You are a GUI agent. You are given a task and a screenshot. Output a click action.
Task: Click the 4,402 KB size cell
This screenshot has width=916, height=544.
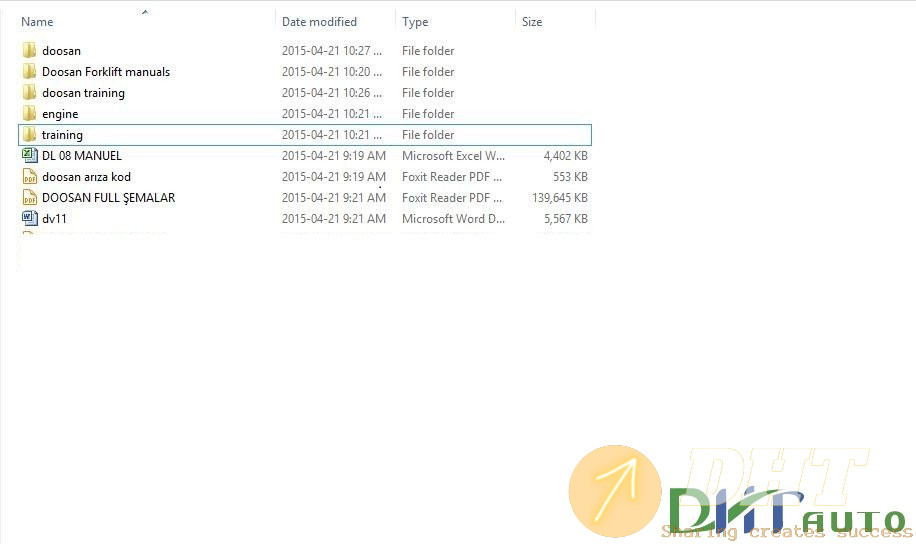click(565, 156)
